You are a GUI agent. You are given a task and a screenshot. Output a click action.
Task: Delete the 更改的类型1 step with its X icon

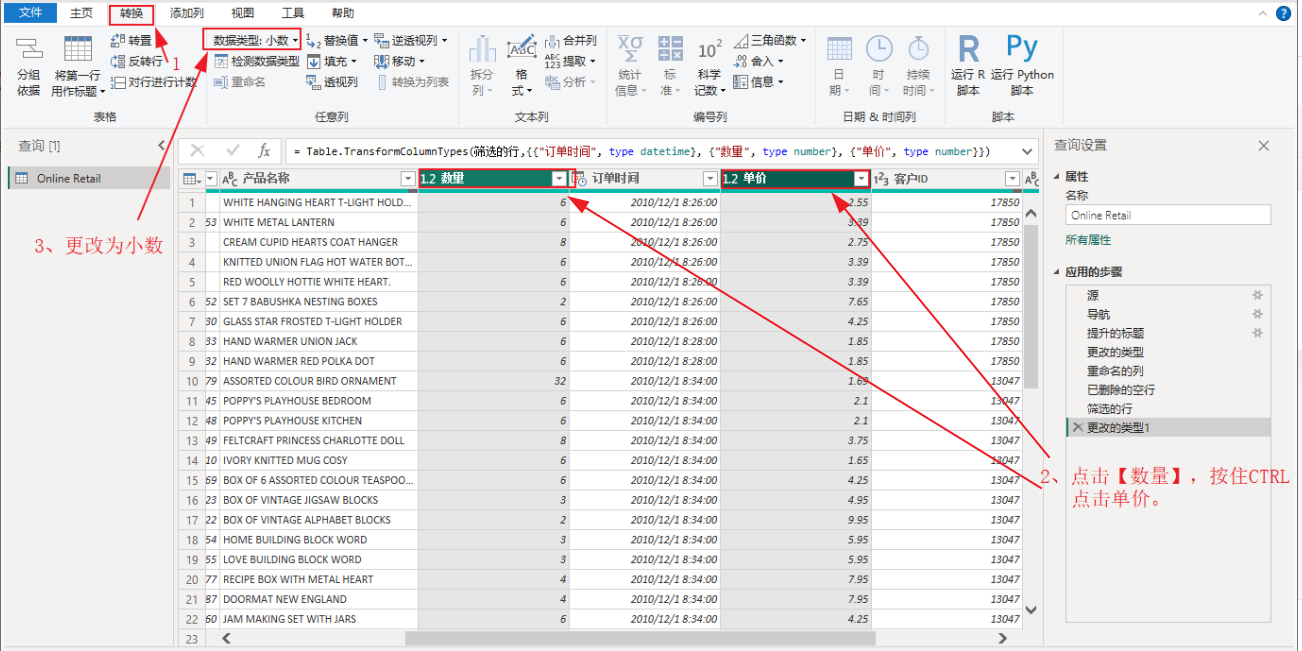click(x=1077, y=428)
